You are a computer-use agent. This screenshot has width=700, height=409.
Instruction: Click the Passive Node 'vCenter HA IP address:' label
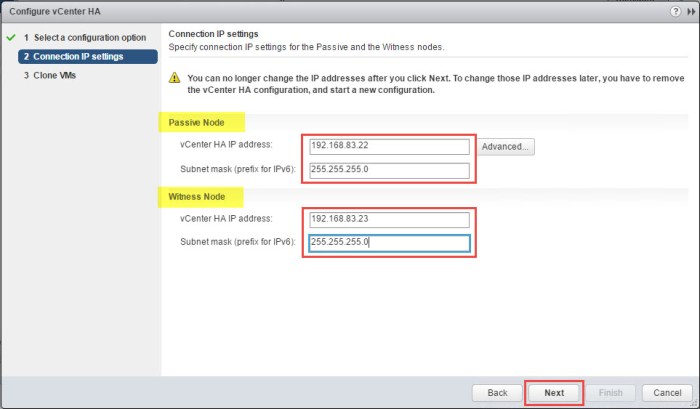click(226, 145)
